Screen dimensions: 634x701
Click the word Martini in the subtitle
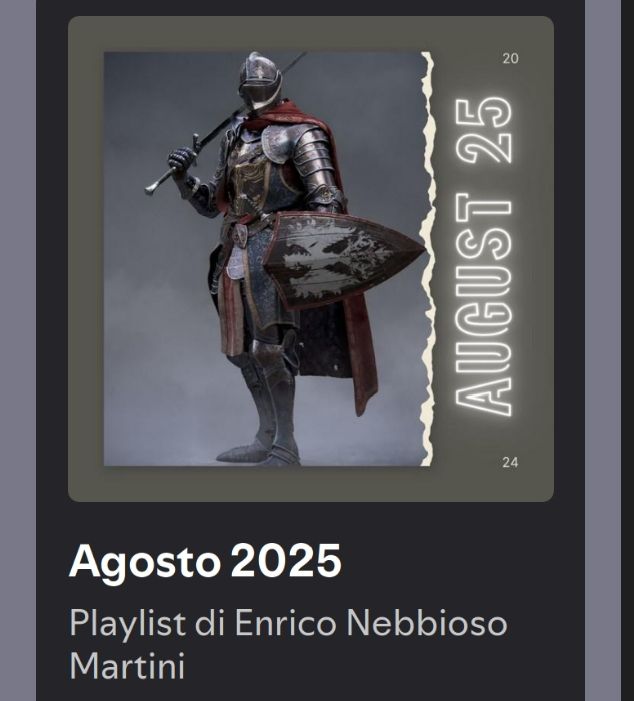click(x=127, y=666)
